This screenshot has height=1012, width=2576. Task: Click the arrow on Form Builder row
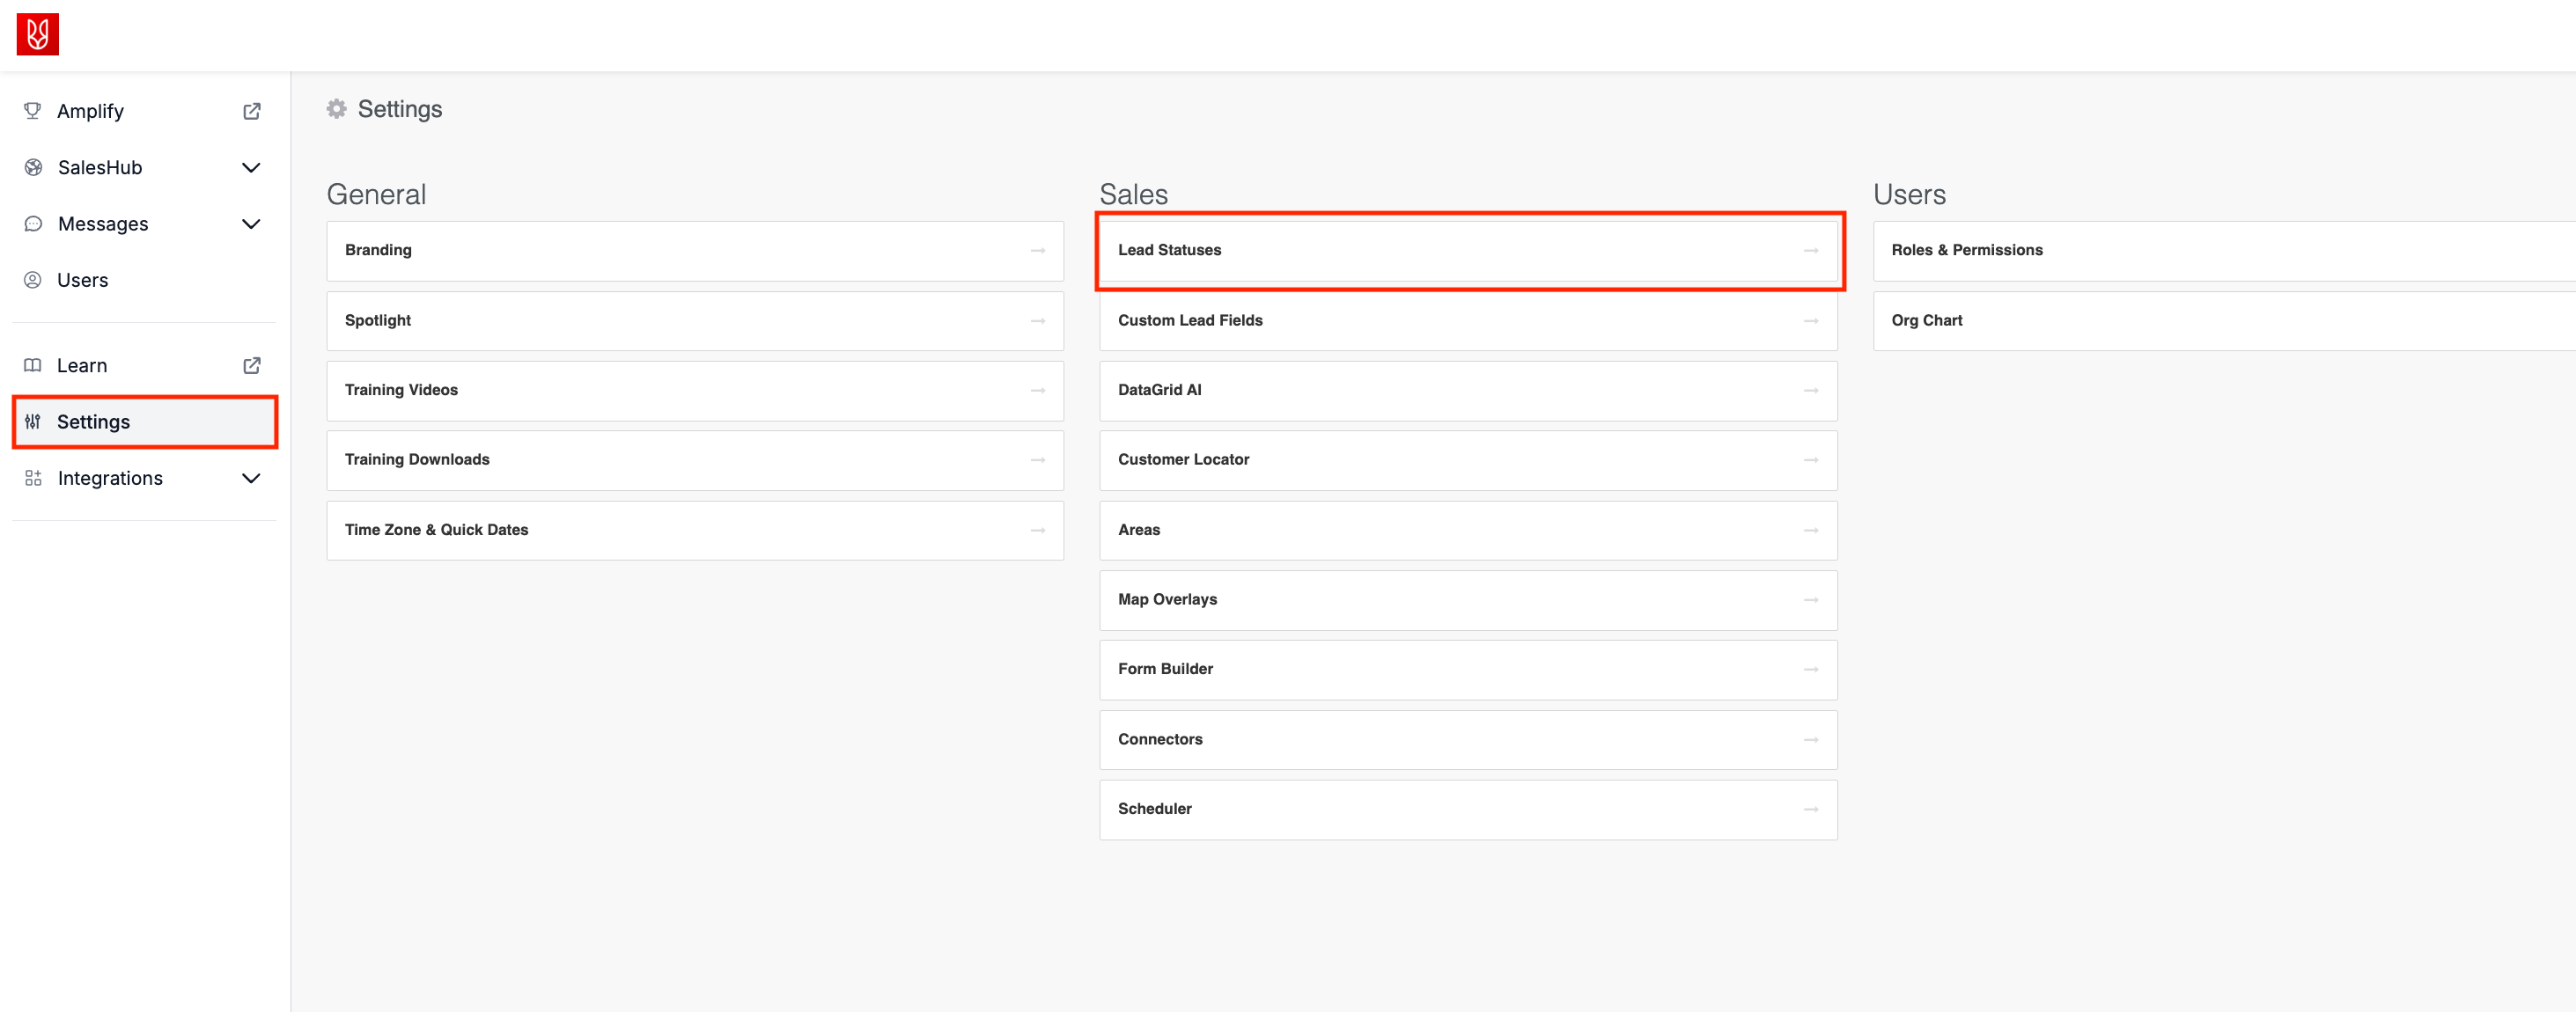(1811, 669)
